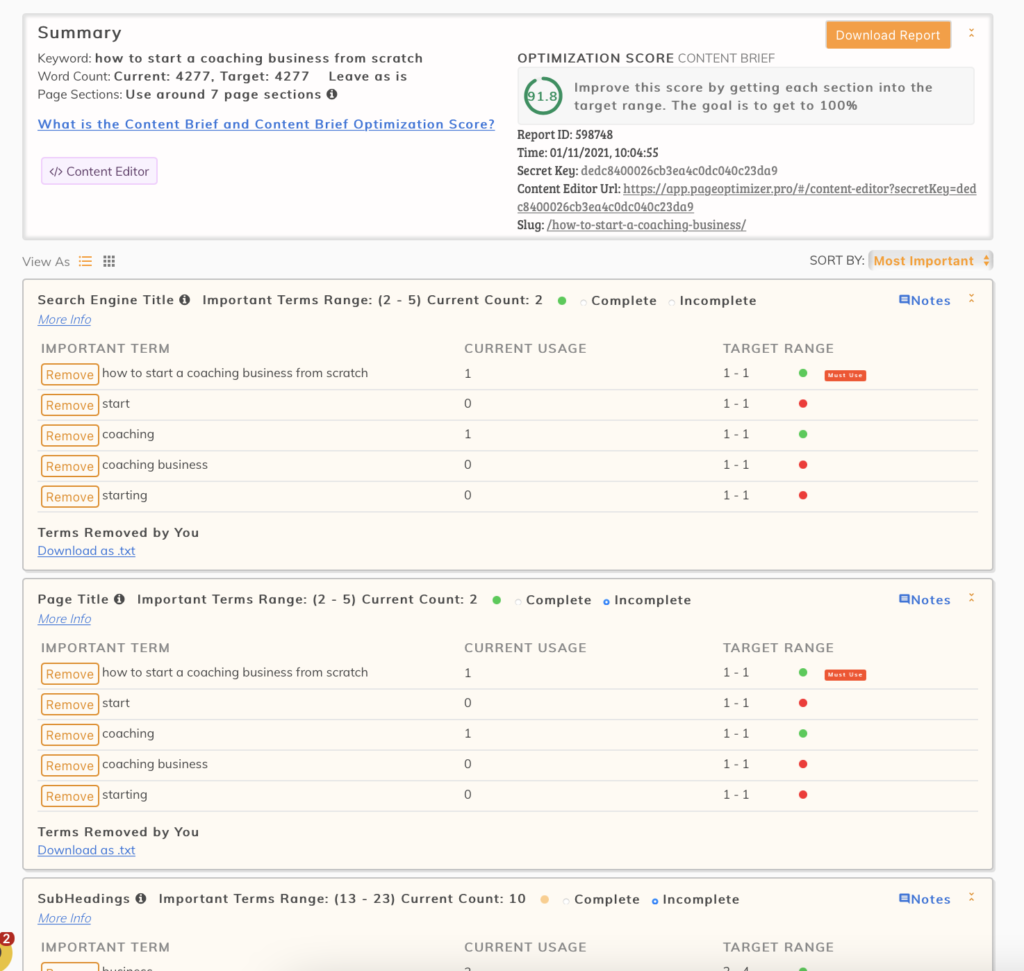The width and height of the screenshot is (1024, 971).
Task: Open Notes for Search Engine Title section
Action: (924, 300)
